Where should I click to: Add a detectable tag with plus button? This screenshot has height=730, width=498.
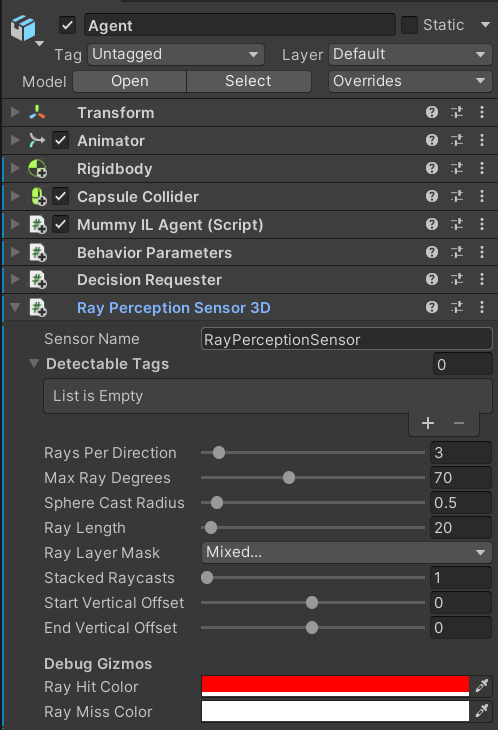click(428, 423)
